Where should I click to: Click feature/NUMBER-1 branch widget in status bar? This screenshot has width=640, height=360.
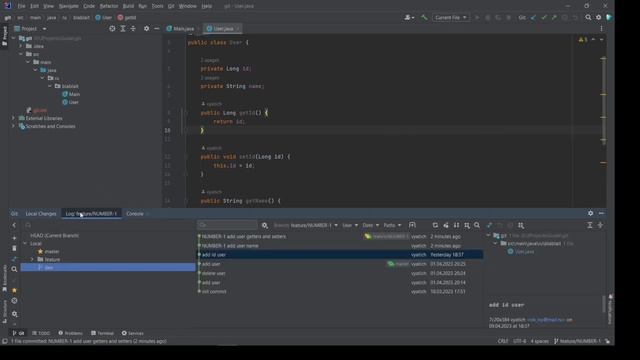click(578, 341)
